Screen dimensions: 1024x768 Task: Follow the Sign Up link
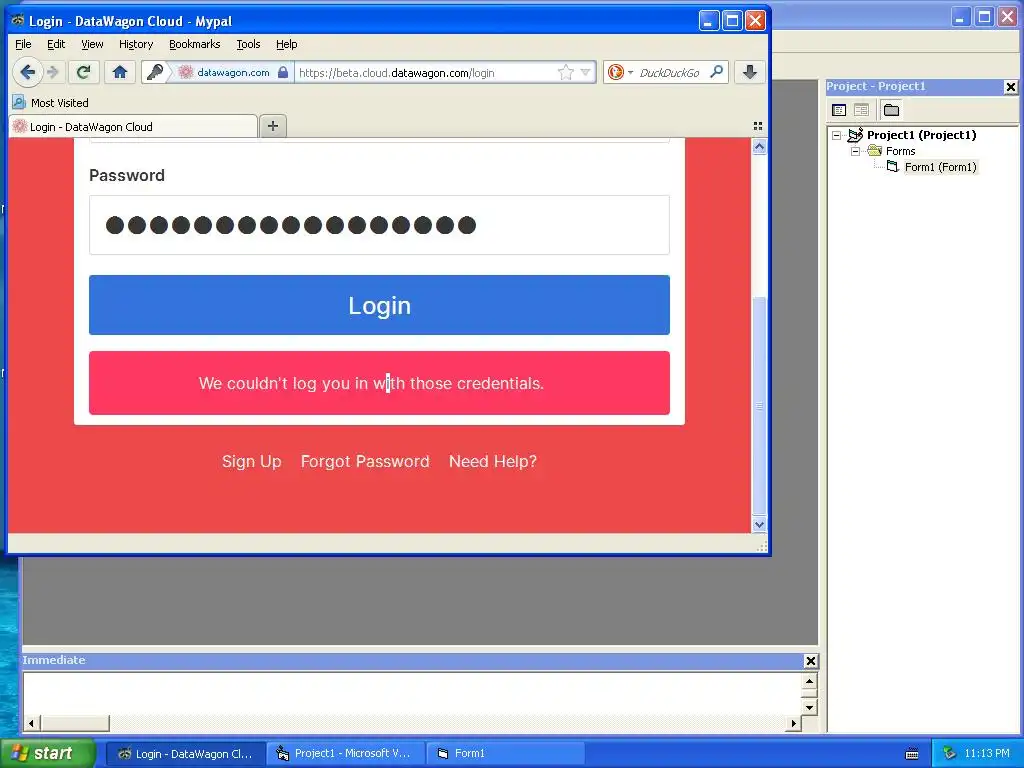tap(251, 461)
